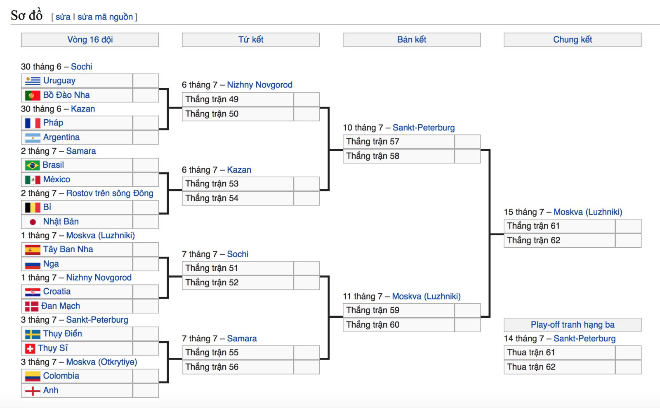Click the France flag beside Pháp
Viewport: 660px width, 408px height.
(x=32, y=123)
